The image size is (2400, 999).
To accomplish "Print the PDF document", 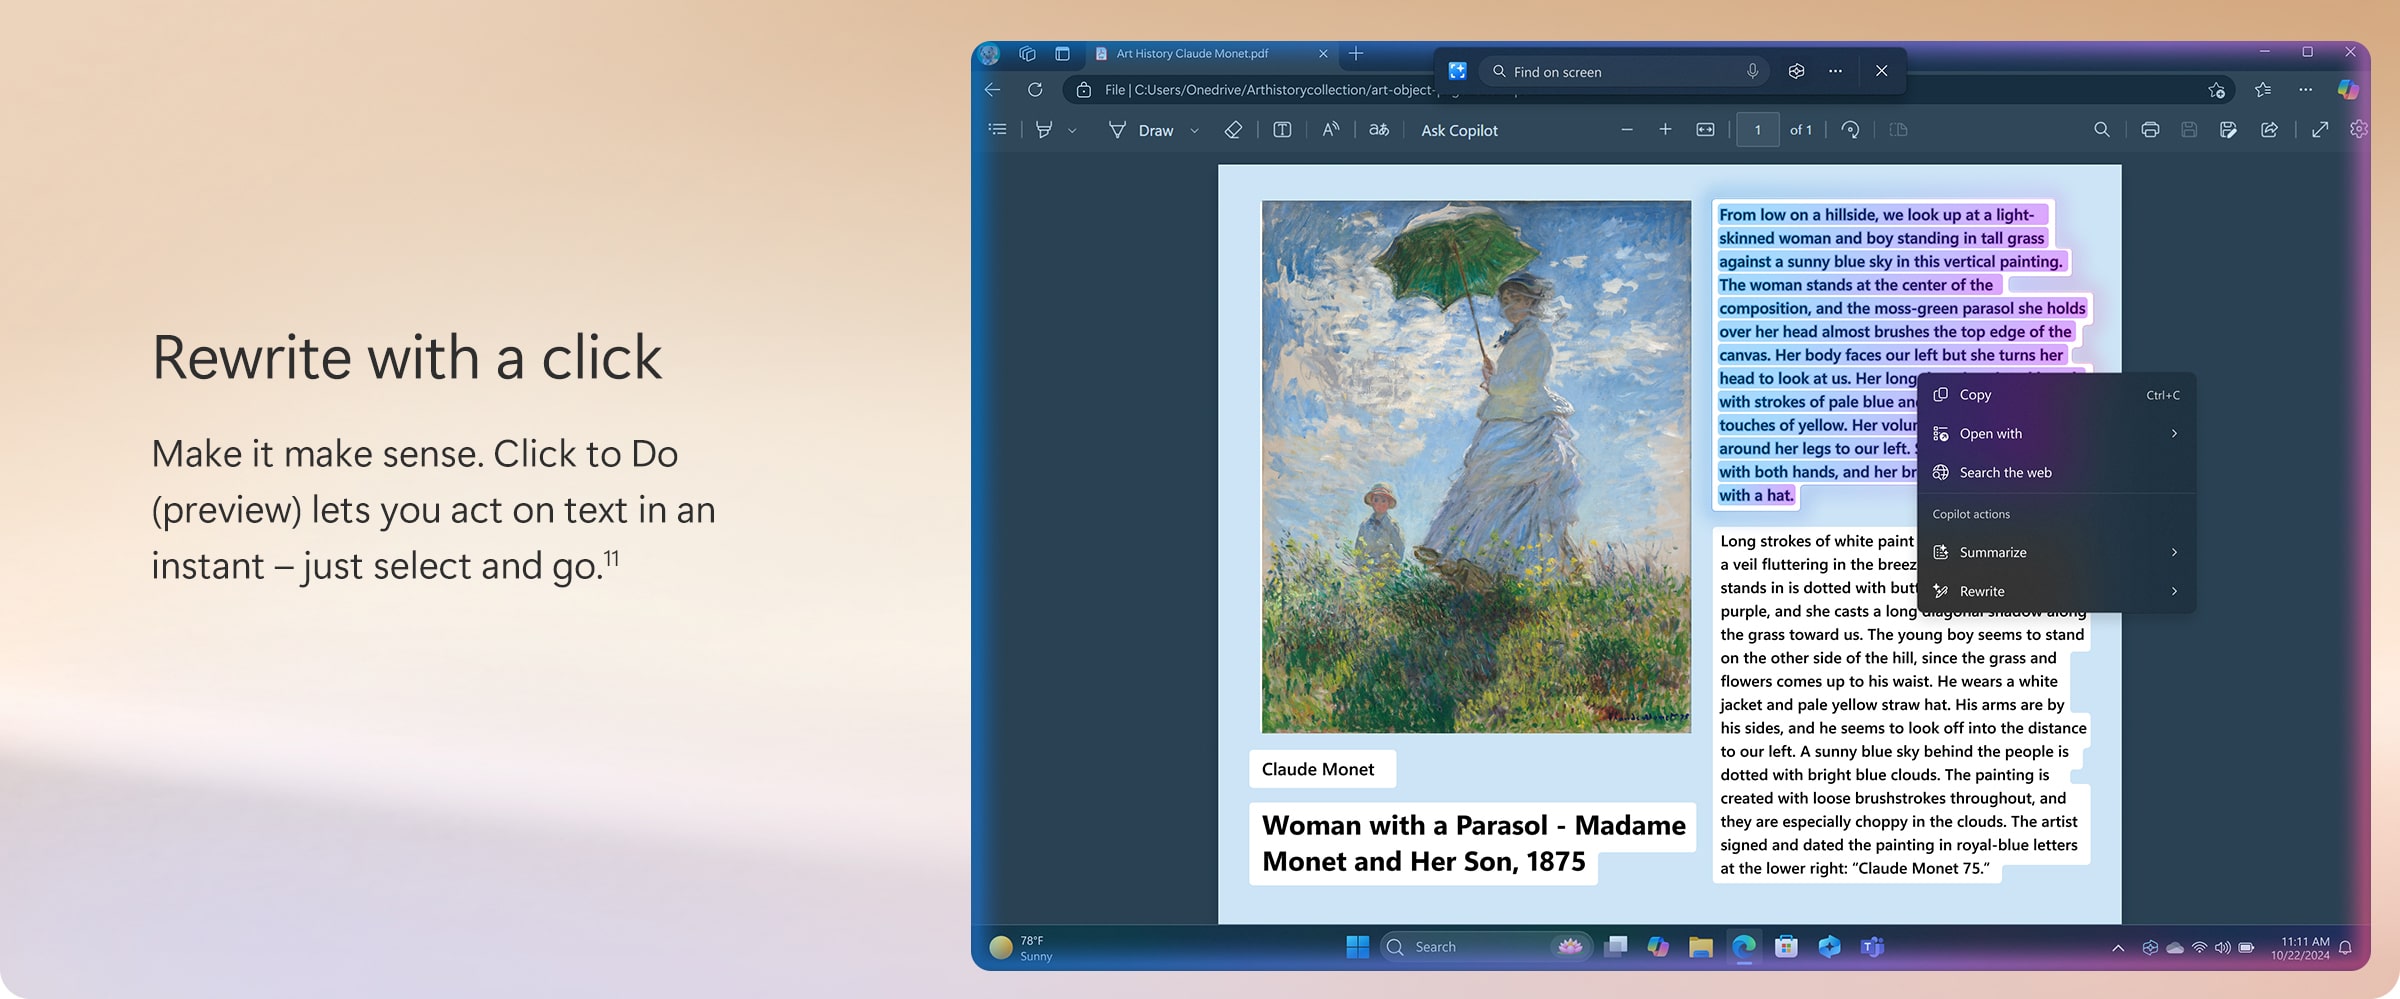I will pyautogui.click(x=2150, y=130).
